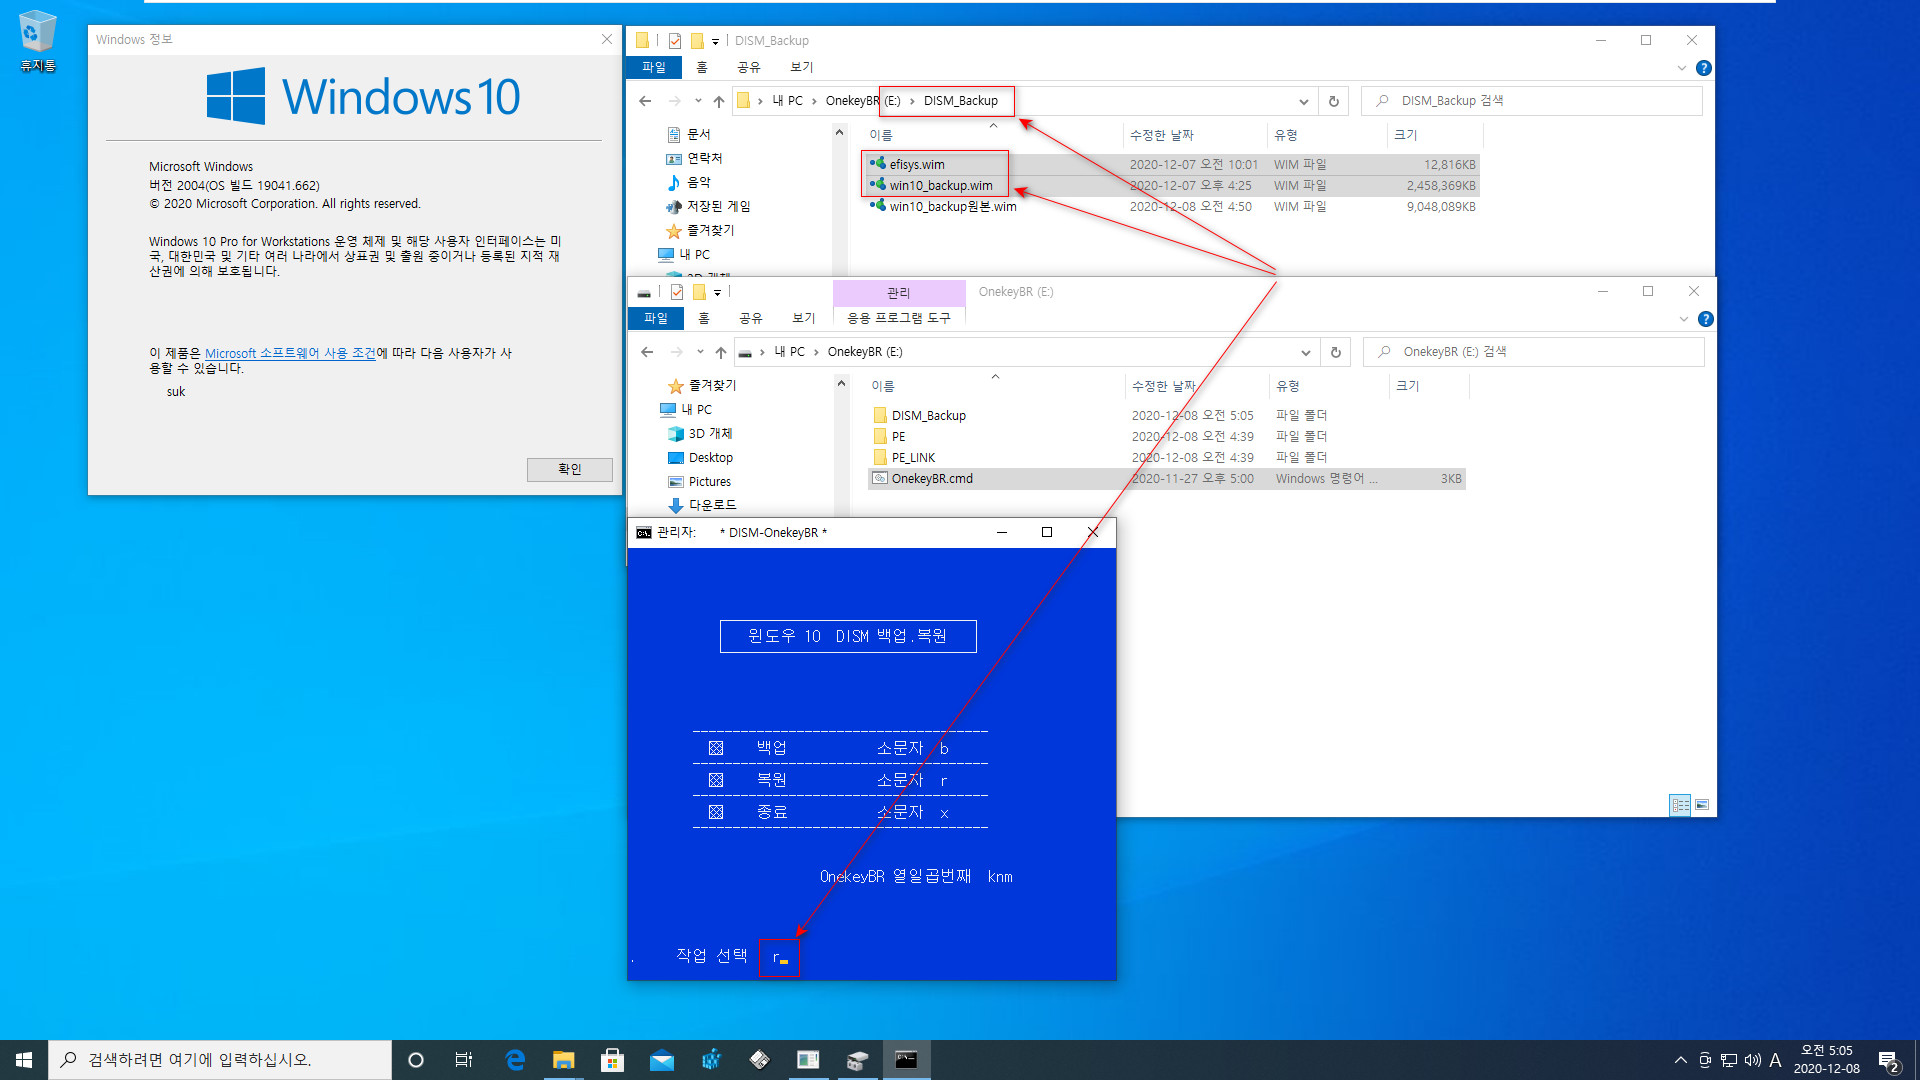Open 파일 tab in OnekeyBR (E:) window

(x=656, y=318)
